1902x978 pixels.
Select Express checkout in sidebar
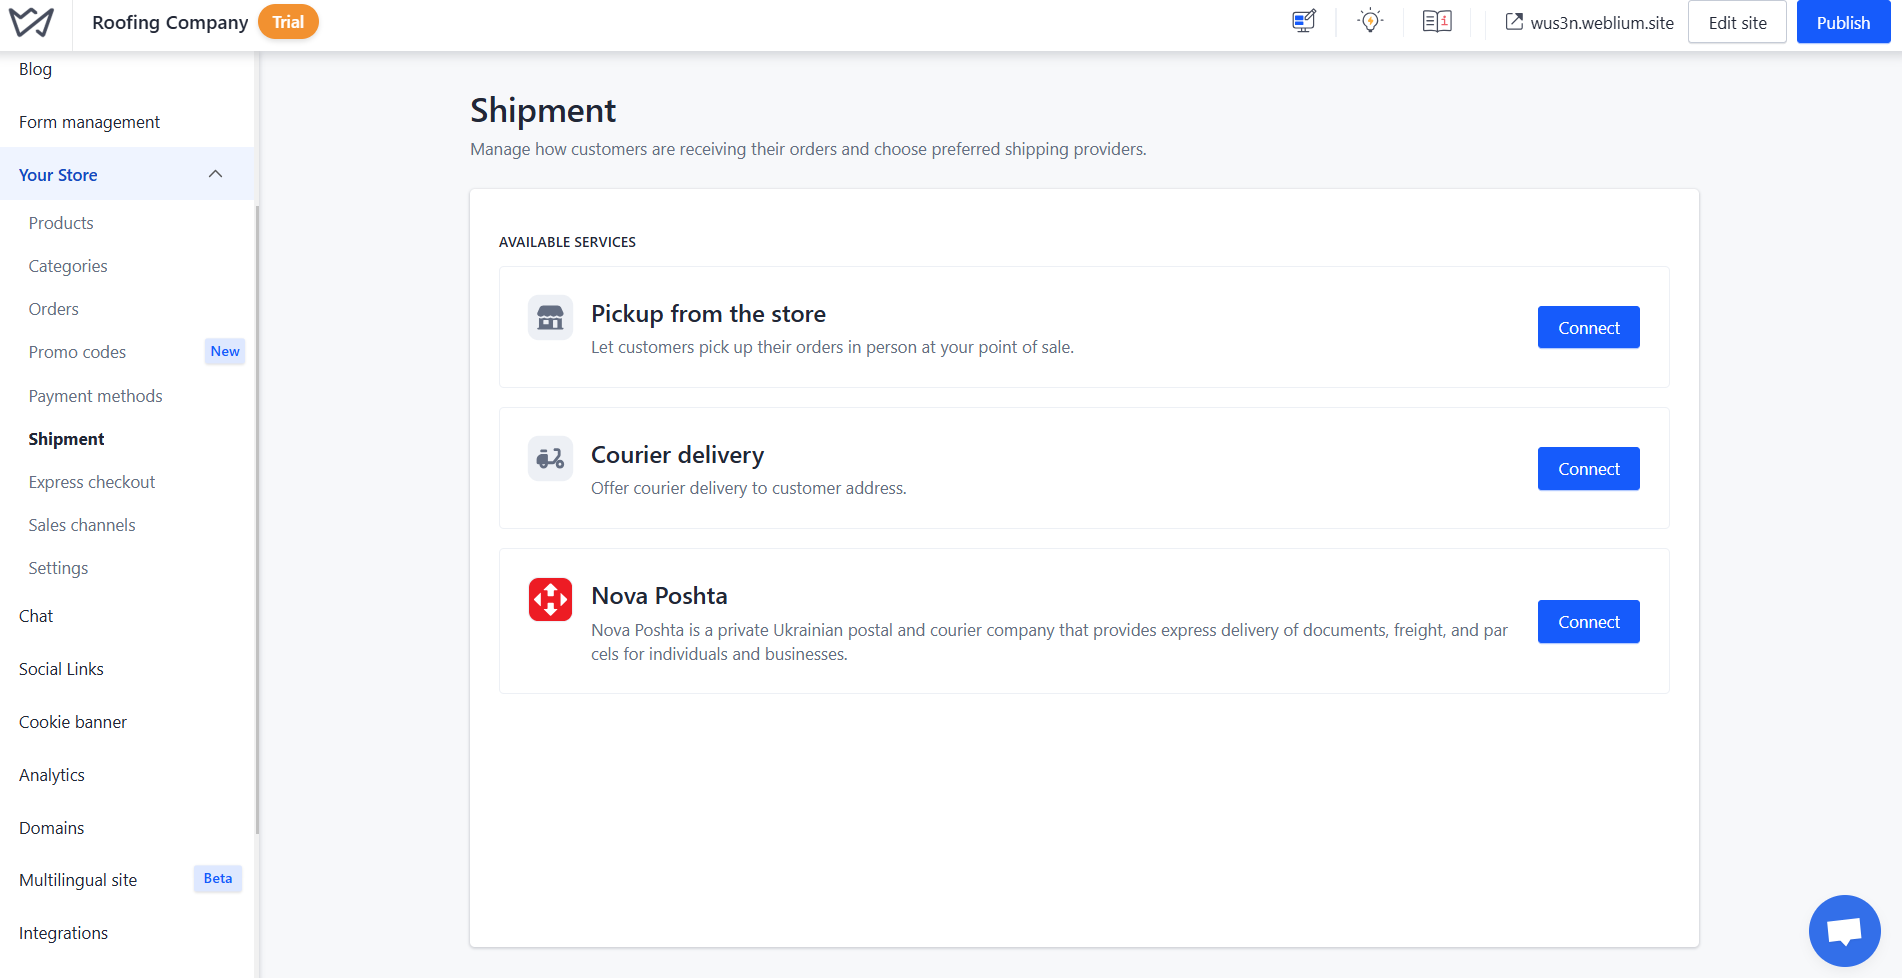click(92, 482)
